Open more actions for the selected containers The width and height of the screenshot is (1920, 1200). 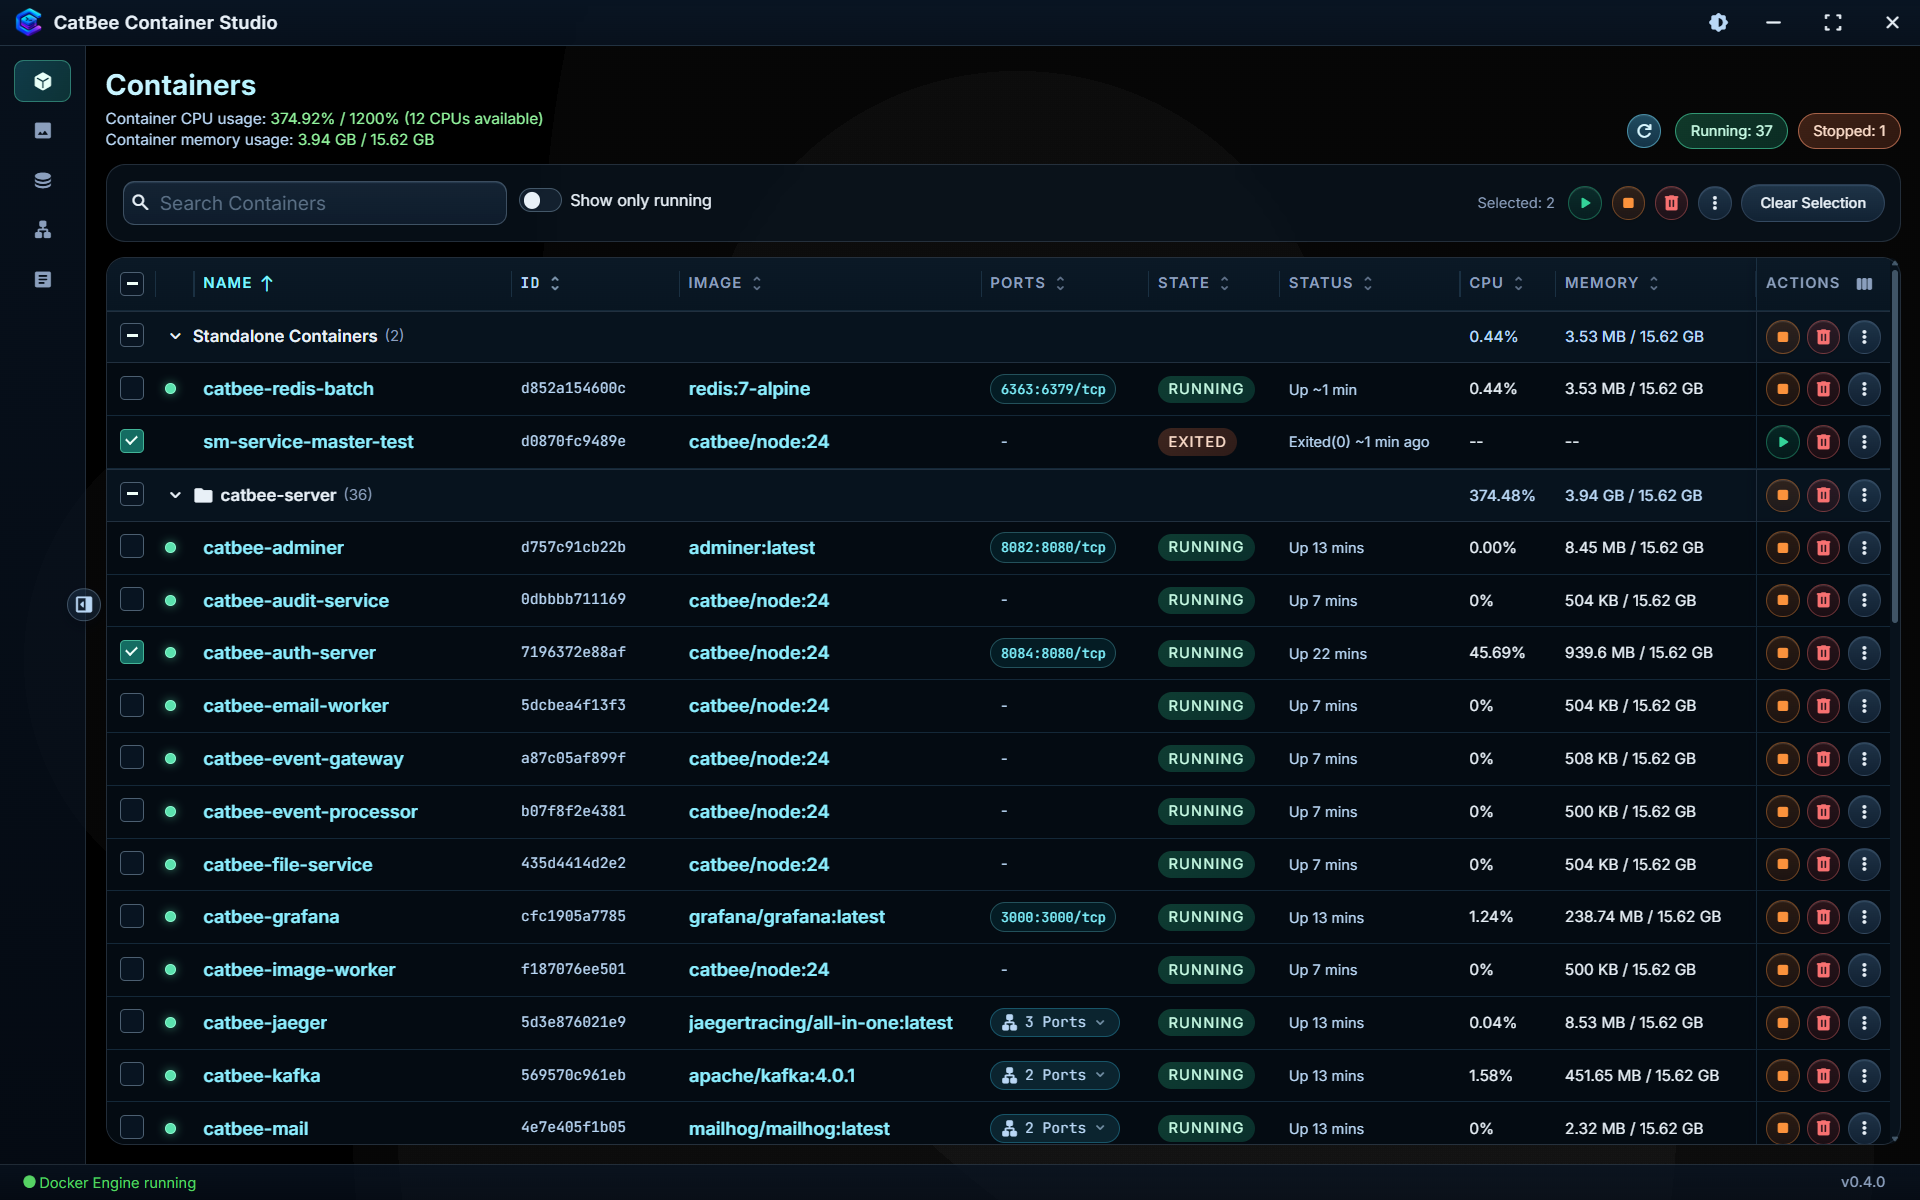1714,203
